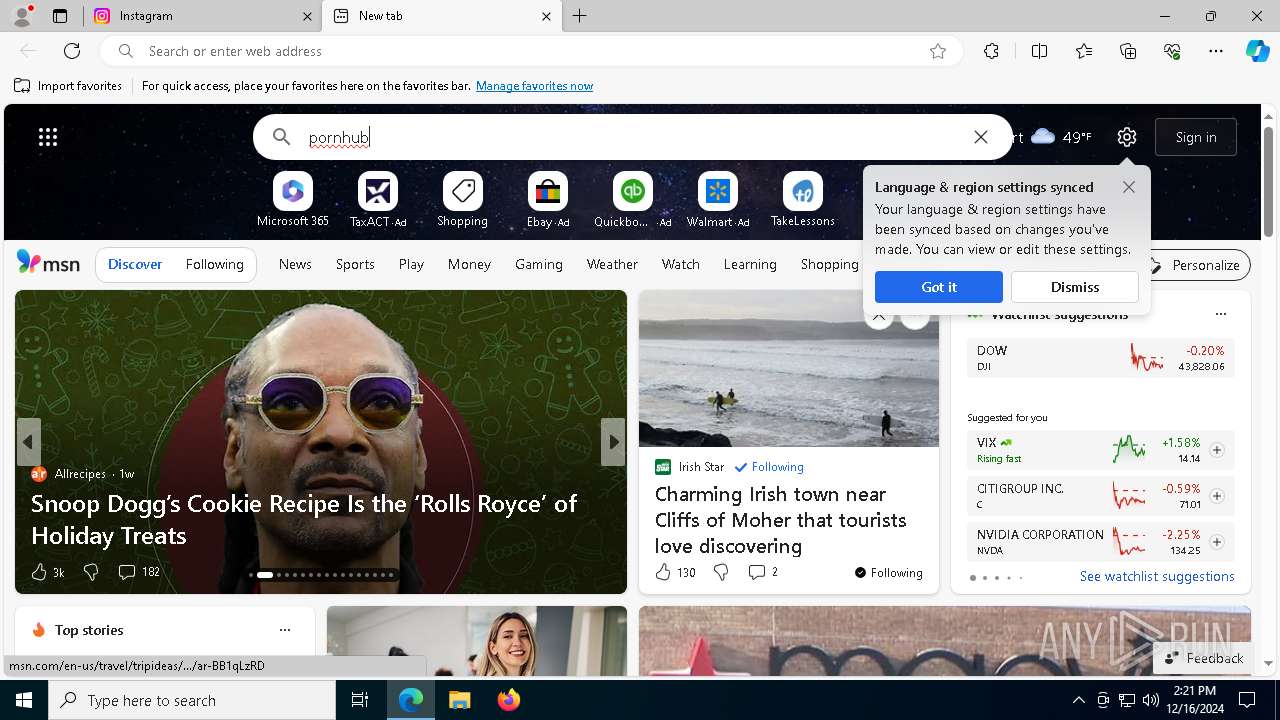
Task: Launch Firefox from the taskbar
Action: [x=509, y=700]
